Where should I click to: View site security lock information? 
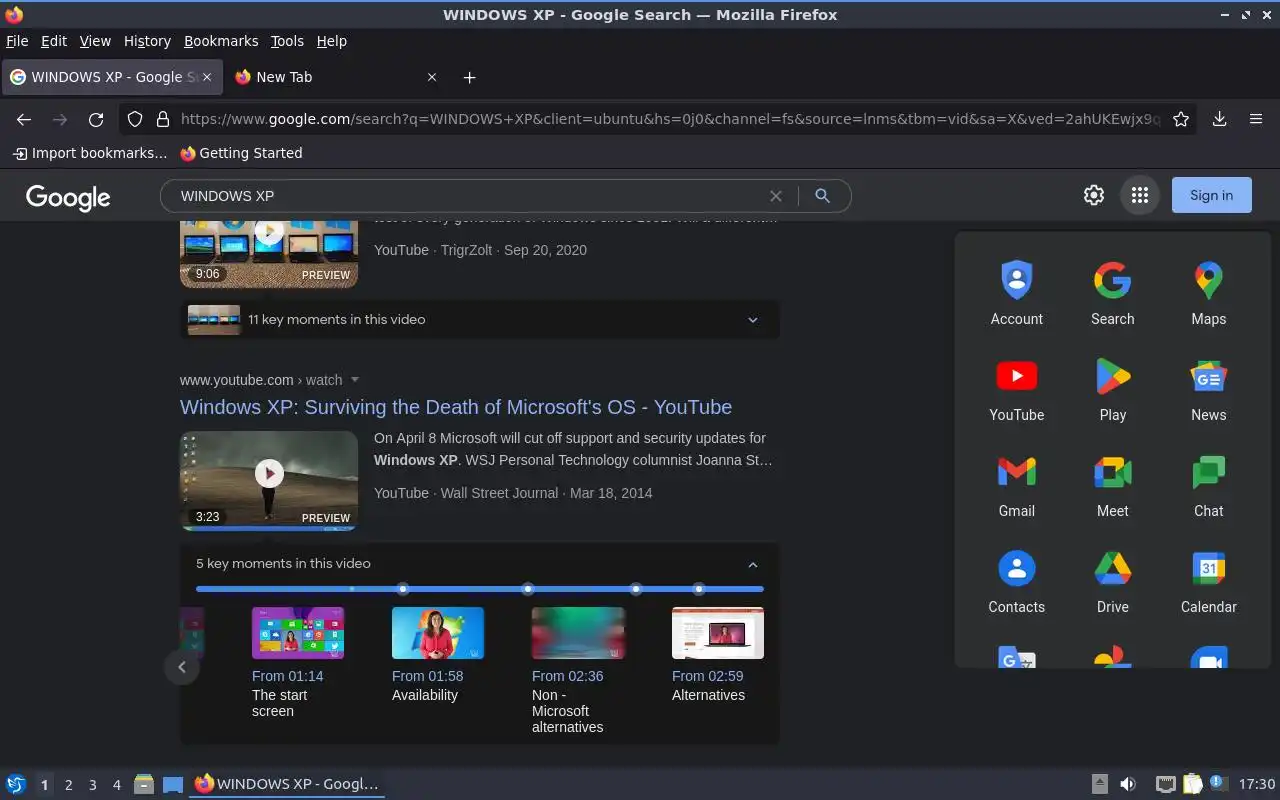pos(163,119)
